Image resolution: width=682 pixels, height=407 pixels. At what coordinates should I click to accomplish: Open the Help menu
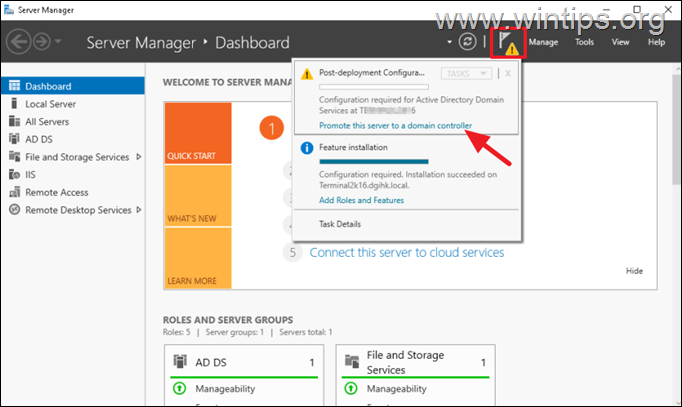tap(656, 42)
